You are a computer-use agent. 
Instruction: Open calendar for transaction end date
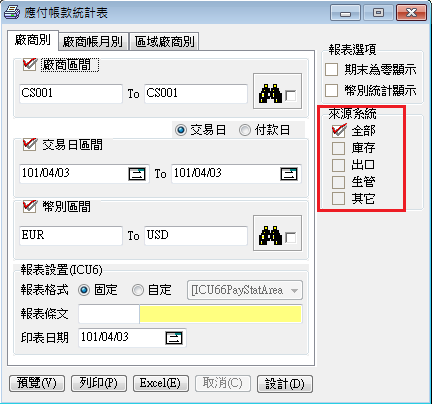[289, 174]
